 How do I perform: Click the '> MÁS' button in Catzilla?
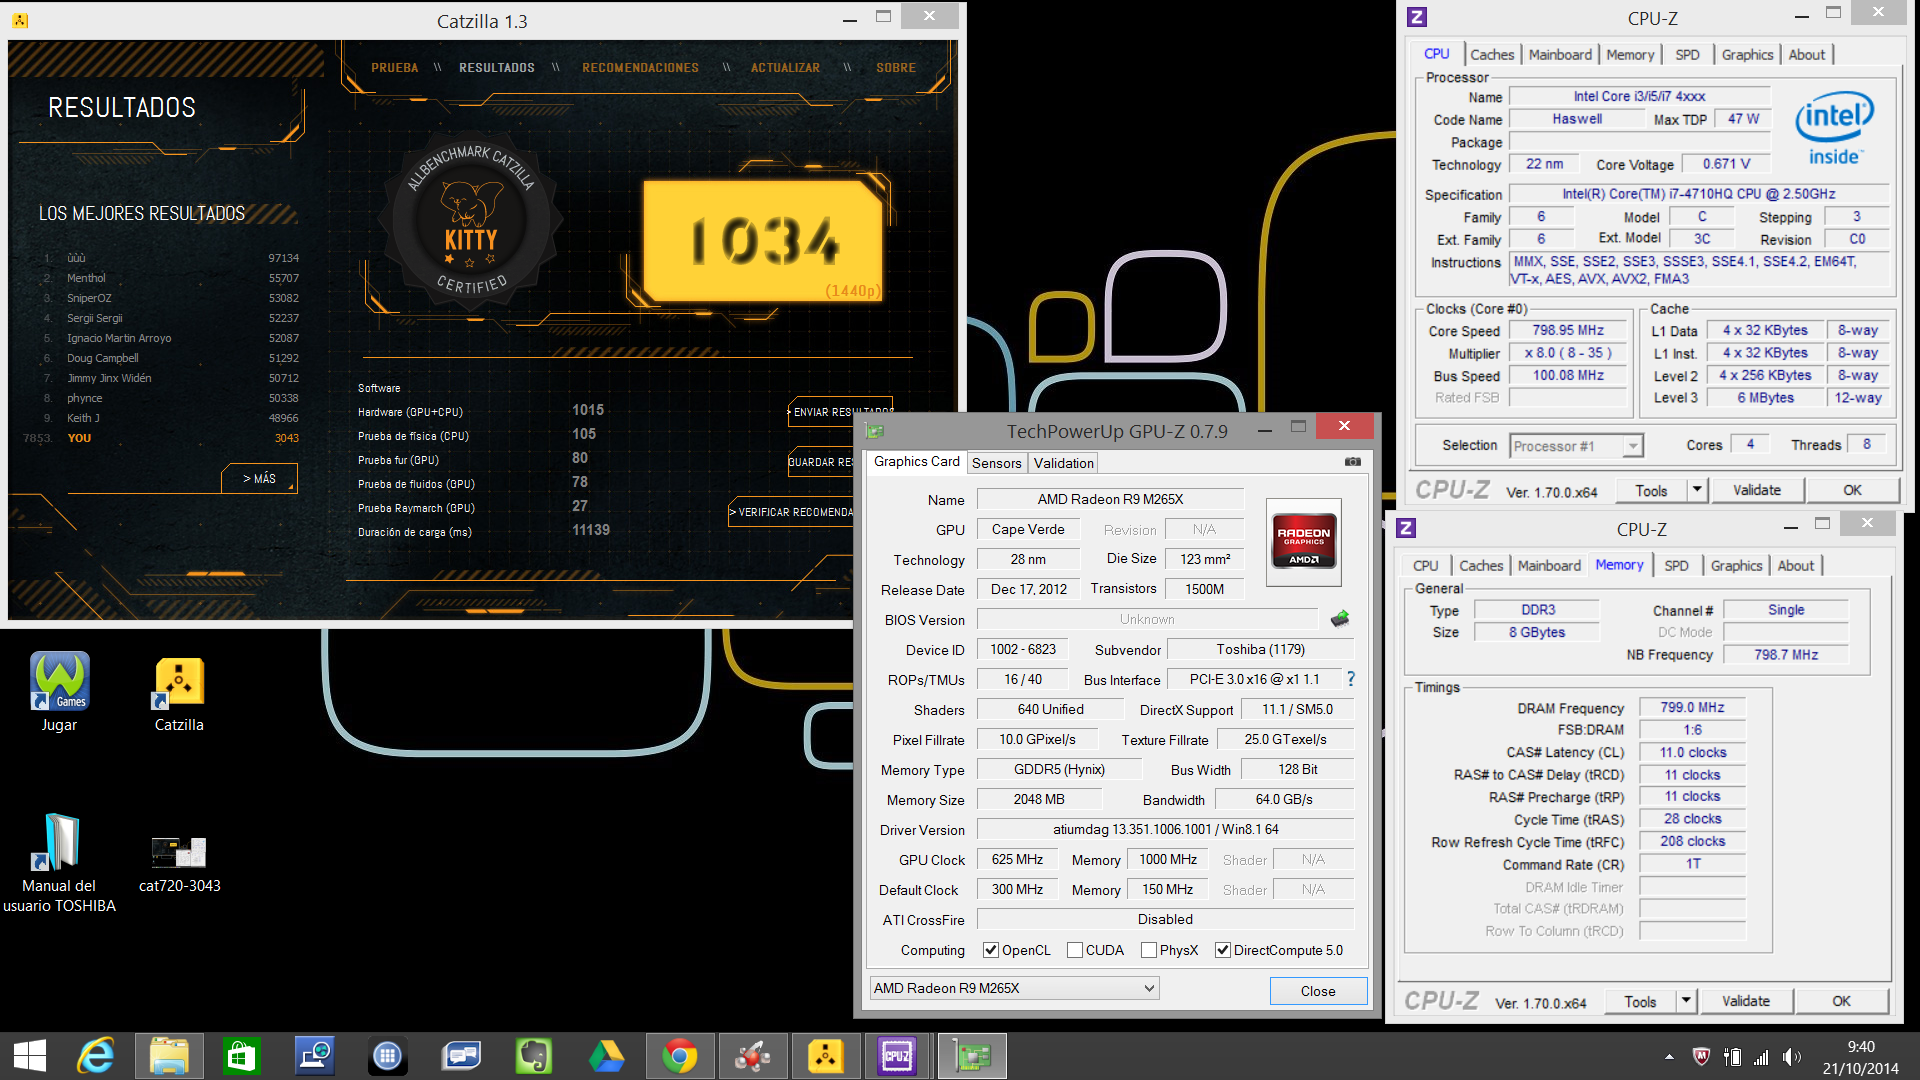pyautogui.click(x=259, y=479)
